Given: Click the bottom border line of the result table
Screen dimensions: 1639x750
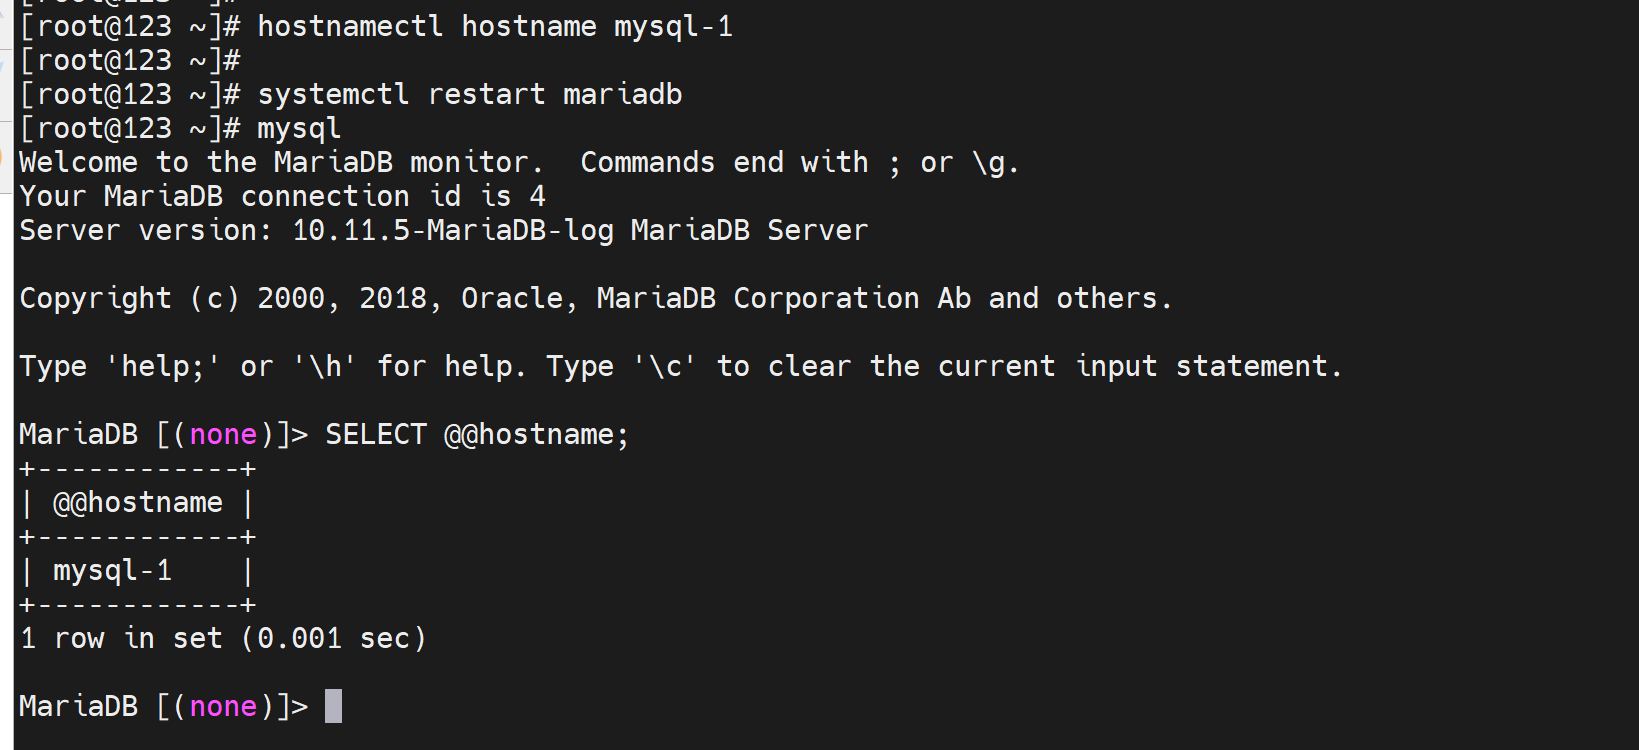Looking at the screenshot, I should pos(138,605).
